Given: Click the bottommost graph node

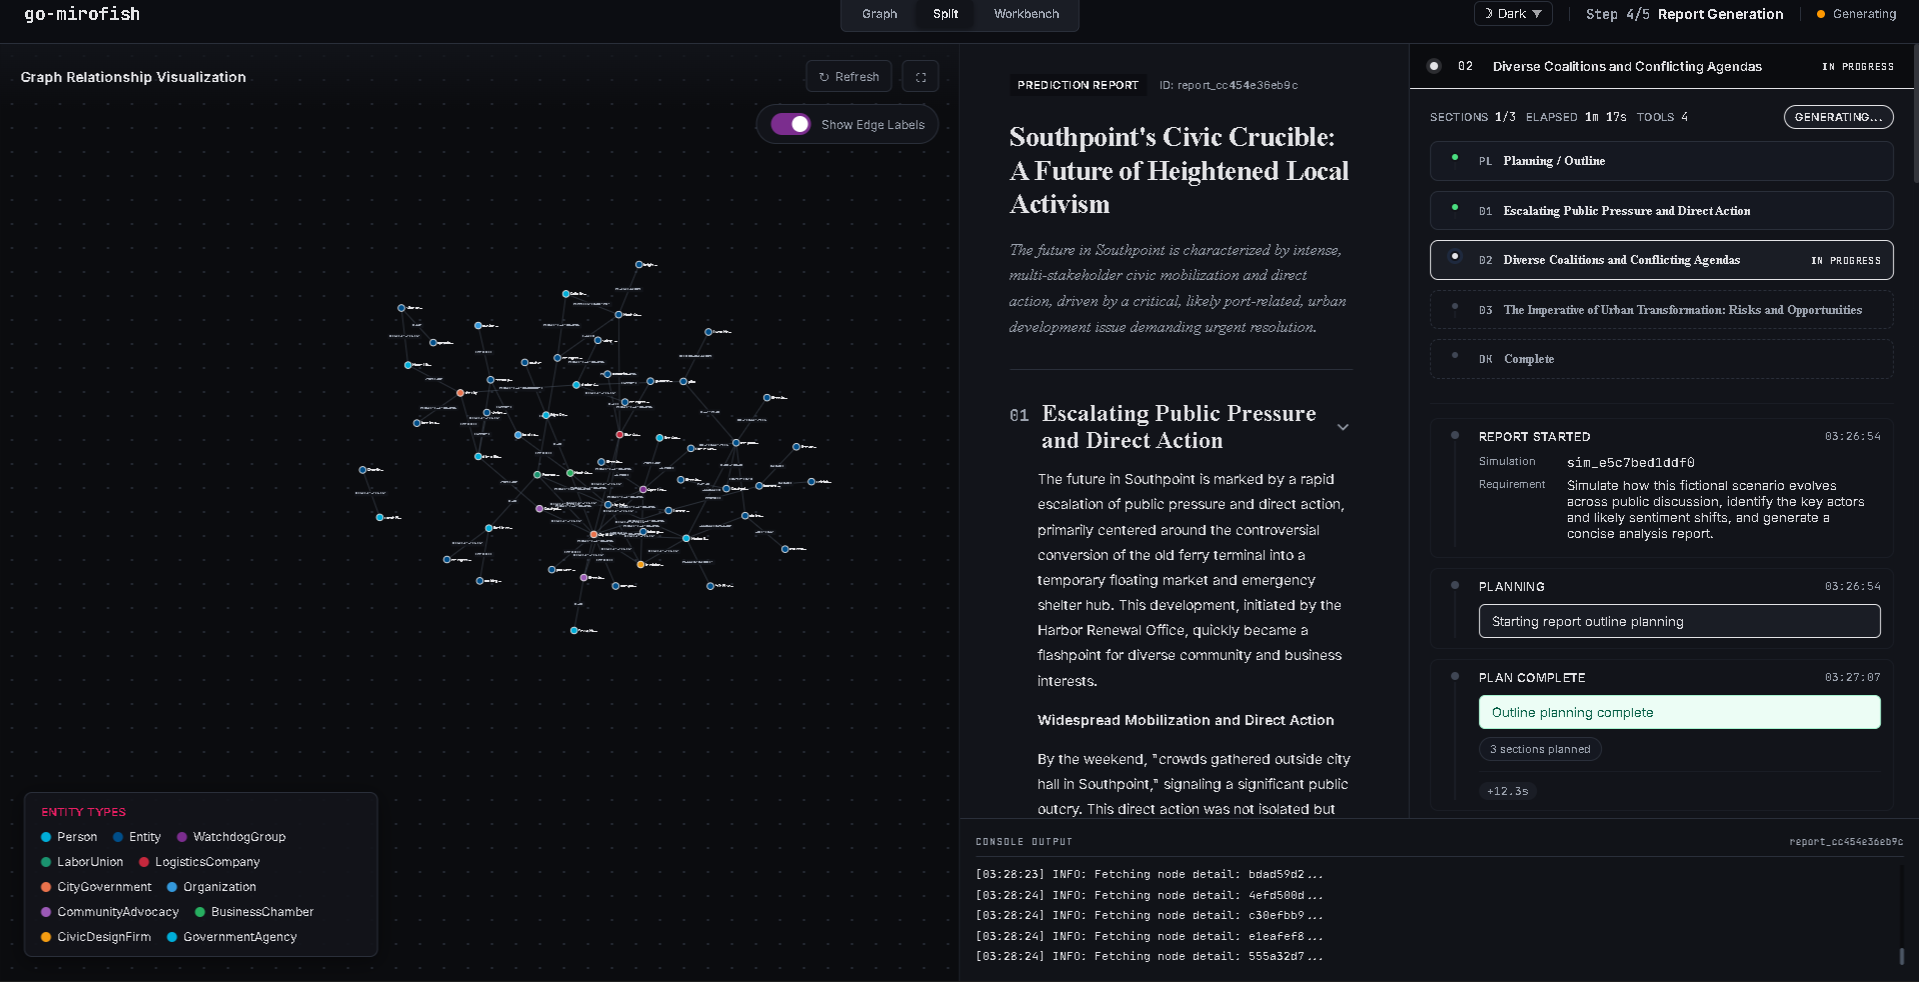Looking at the screenshot, I should click(574, 630).
